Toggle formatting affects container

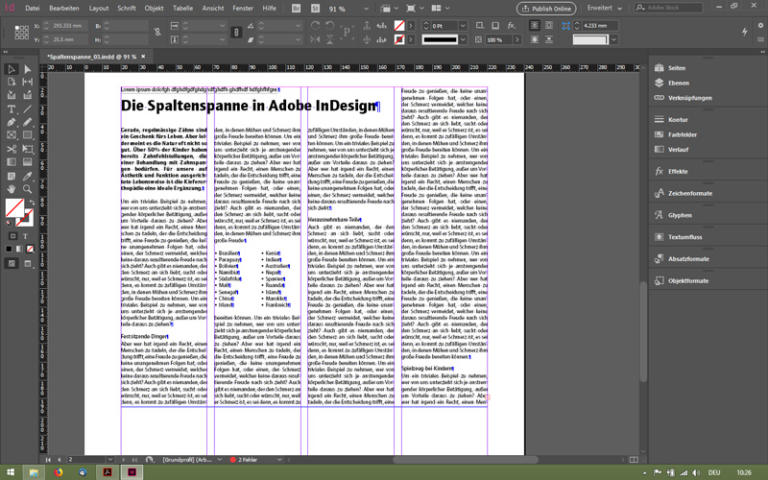13,236
